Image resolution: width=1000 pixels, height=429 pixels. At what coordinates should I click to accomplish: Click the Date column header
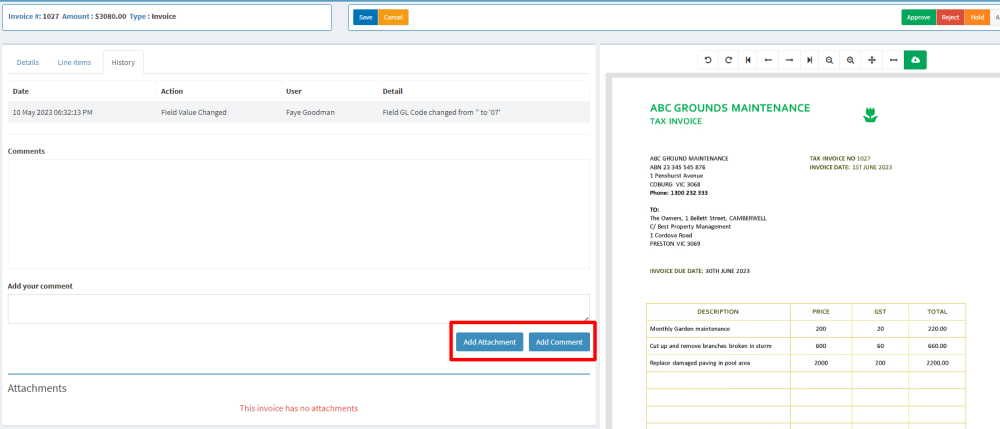coord(82,91)
